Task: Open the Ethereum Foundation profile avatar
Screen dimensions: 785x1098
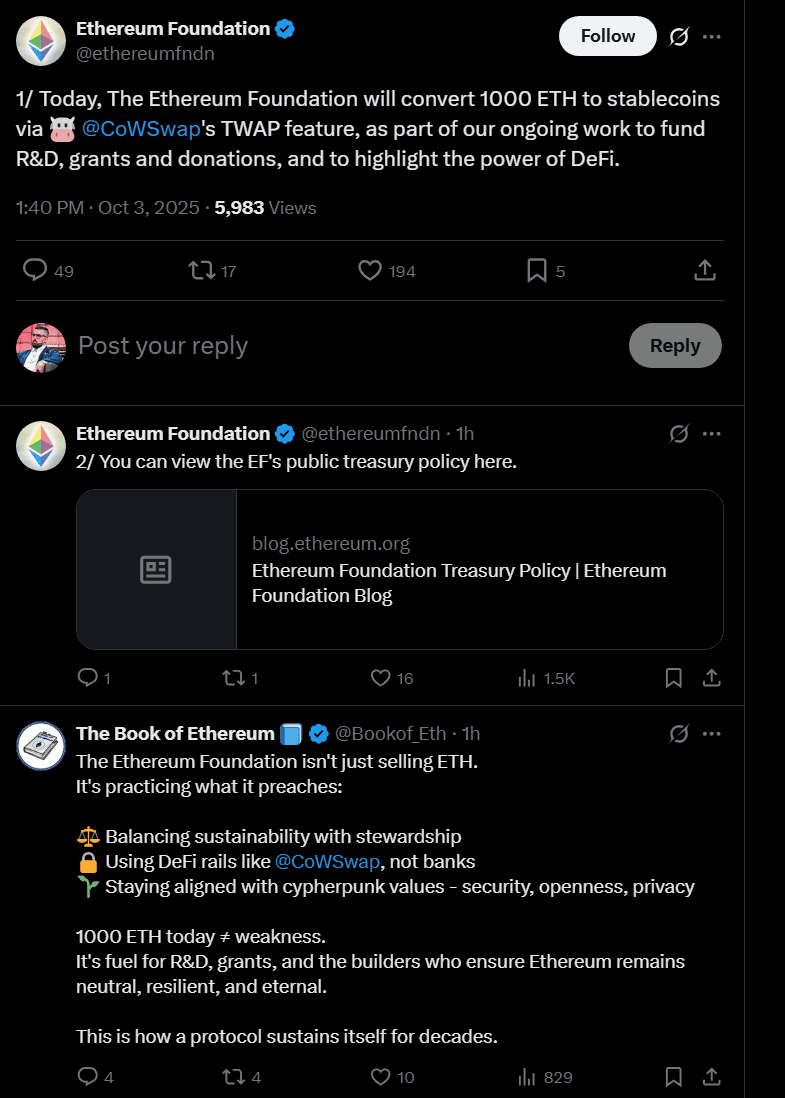Action: click(40, 40)
